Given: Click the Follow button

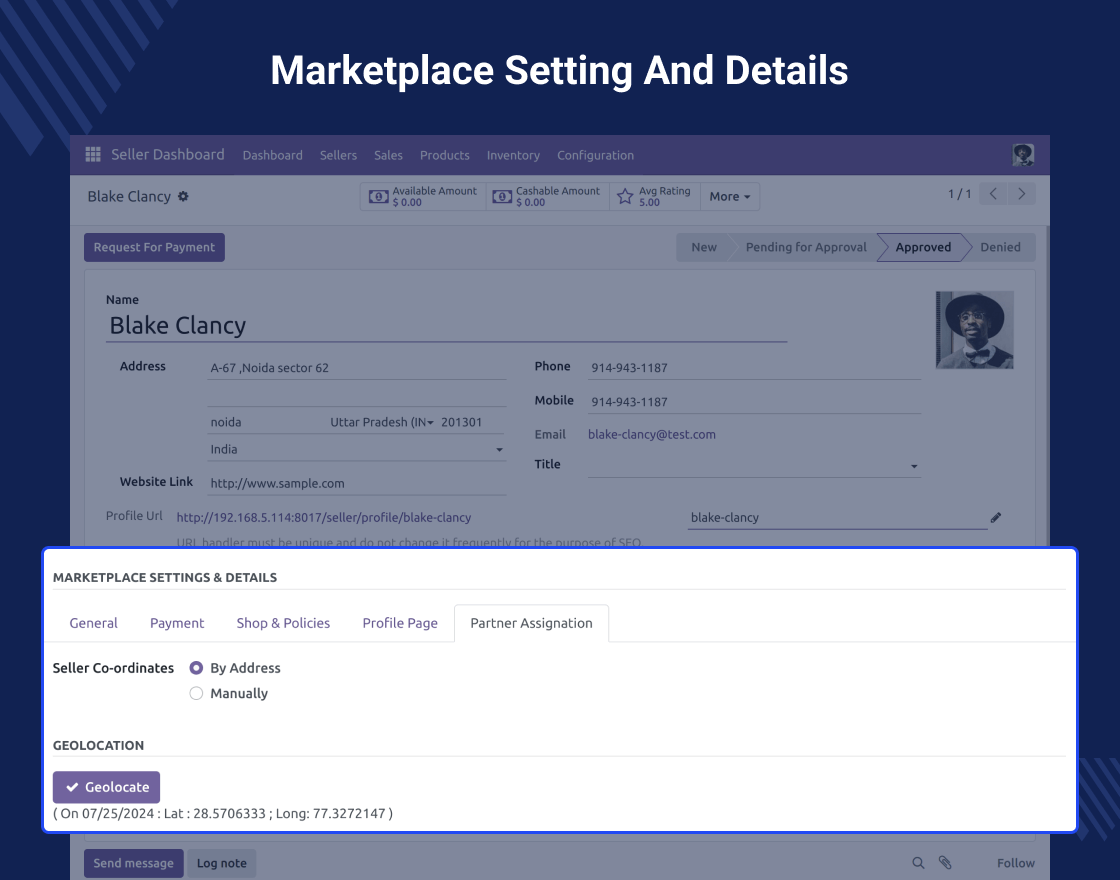Looking at the screenshot, I should [1016, 863].
